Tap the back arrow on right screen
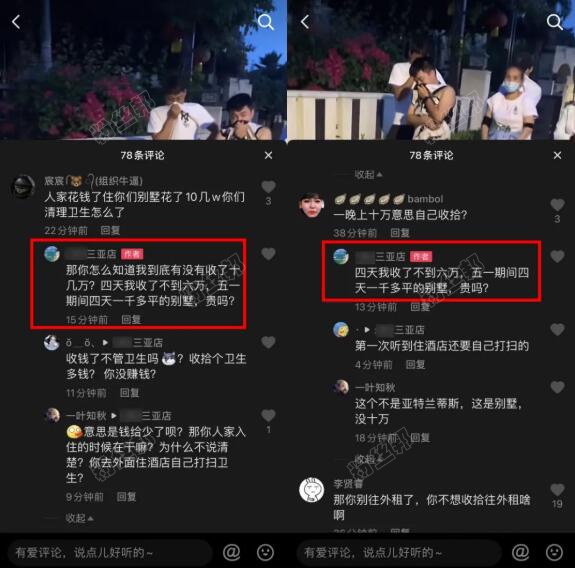This screenshot has height=568, width=575. coord(305,22)
